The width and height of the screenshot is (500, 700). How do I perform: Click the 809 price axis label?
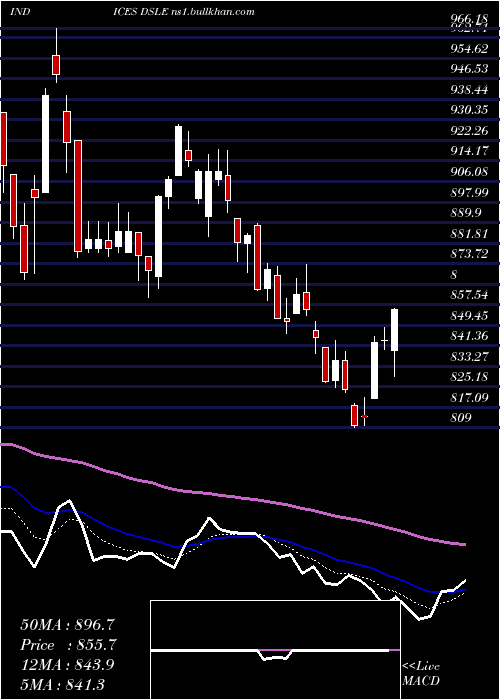pyautogui.click(x=461, y=418)
